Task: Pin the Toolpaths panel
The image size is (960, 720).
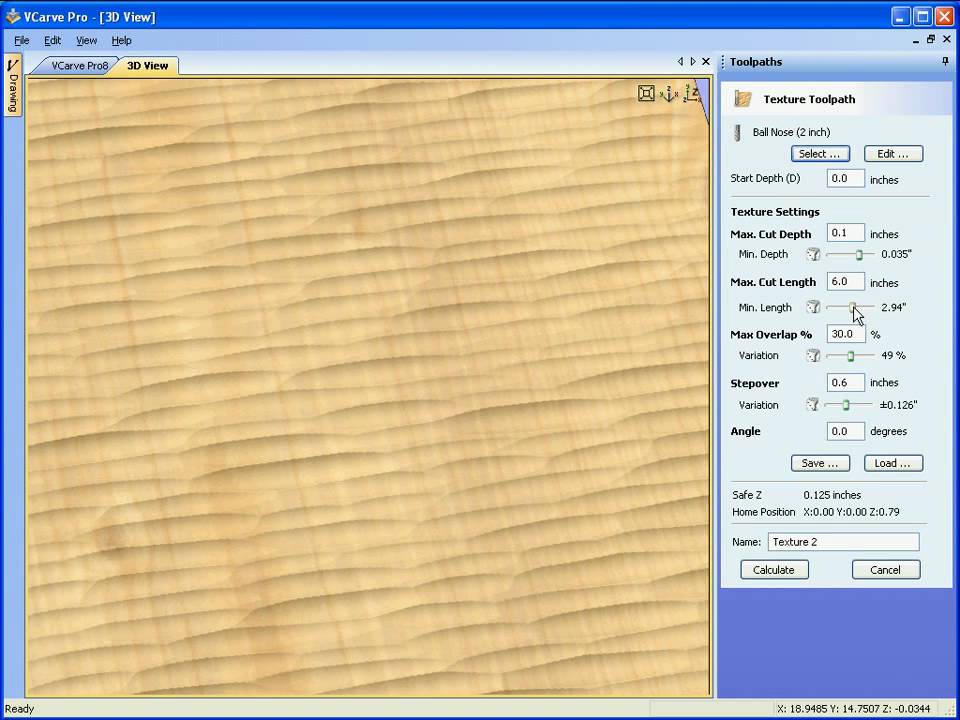Action: point(945,62)
